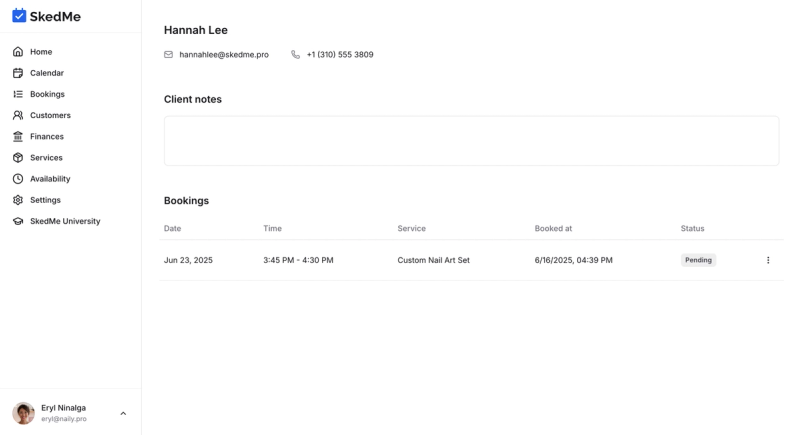This screenshot has width=800, height=435.
Task: Select the Jun 23, 2025 date cell
Action: pos(188,260)
